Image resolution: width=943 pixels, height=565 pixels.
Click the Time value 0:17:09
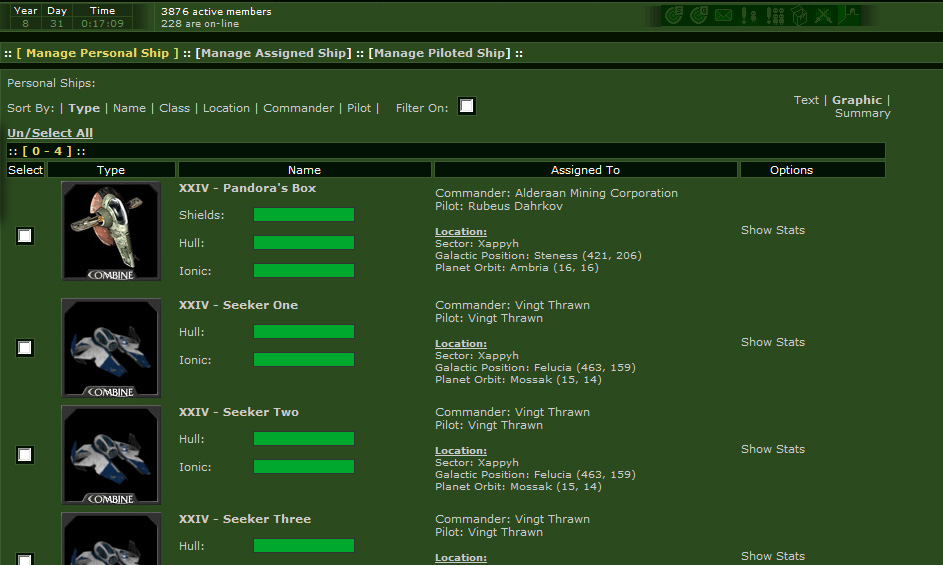[x=102, y=23]
